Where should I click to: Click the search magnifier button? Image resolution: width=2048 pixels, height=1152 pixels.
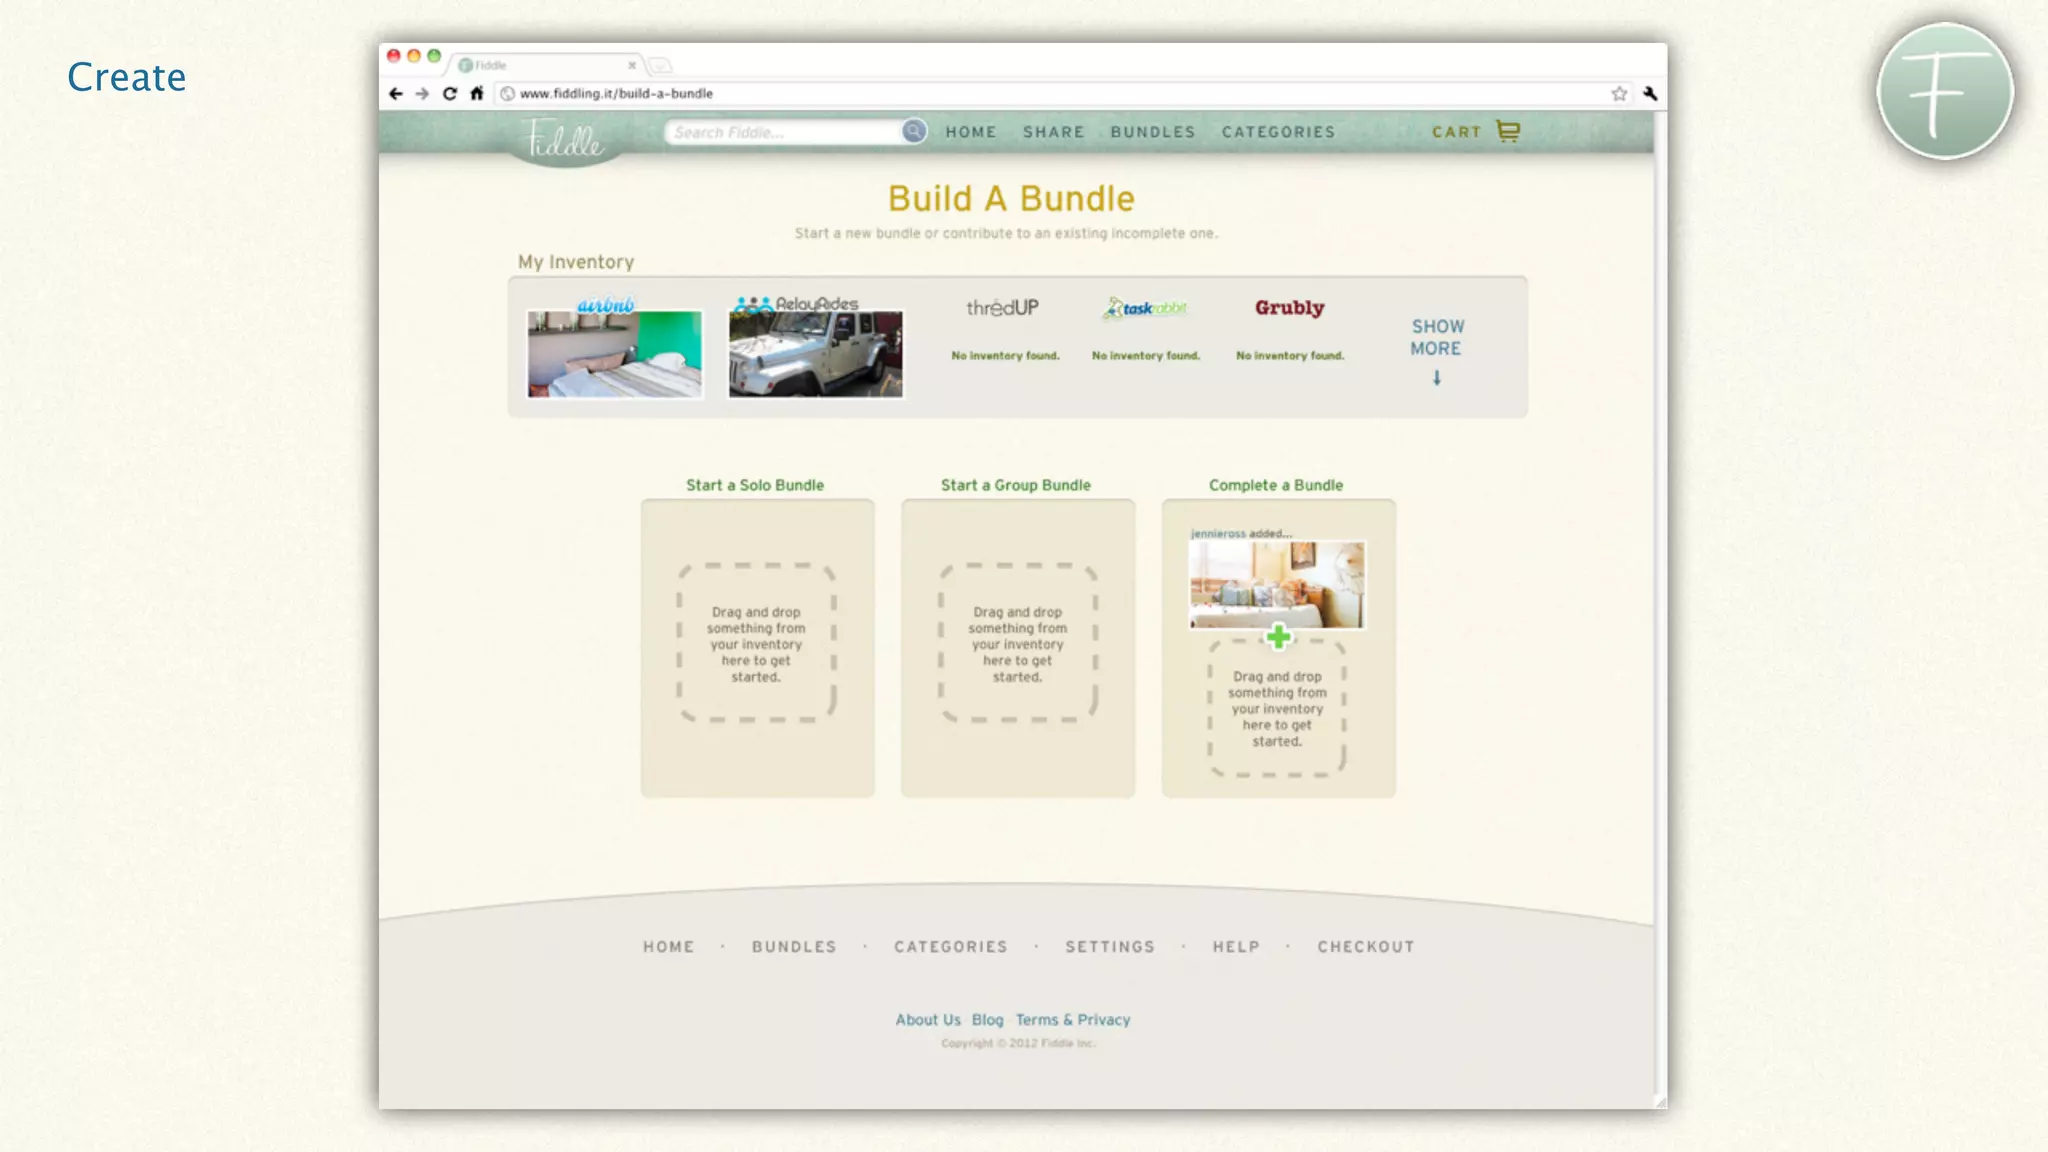[913, 132]
